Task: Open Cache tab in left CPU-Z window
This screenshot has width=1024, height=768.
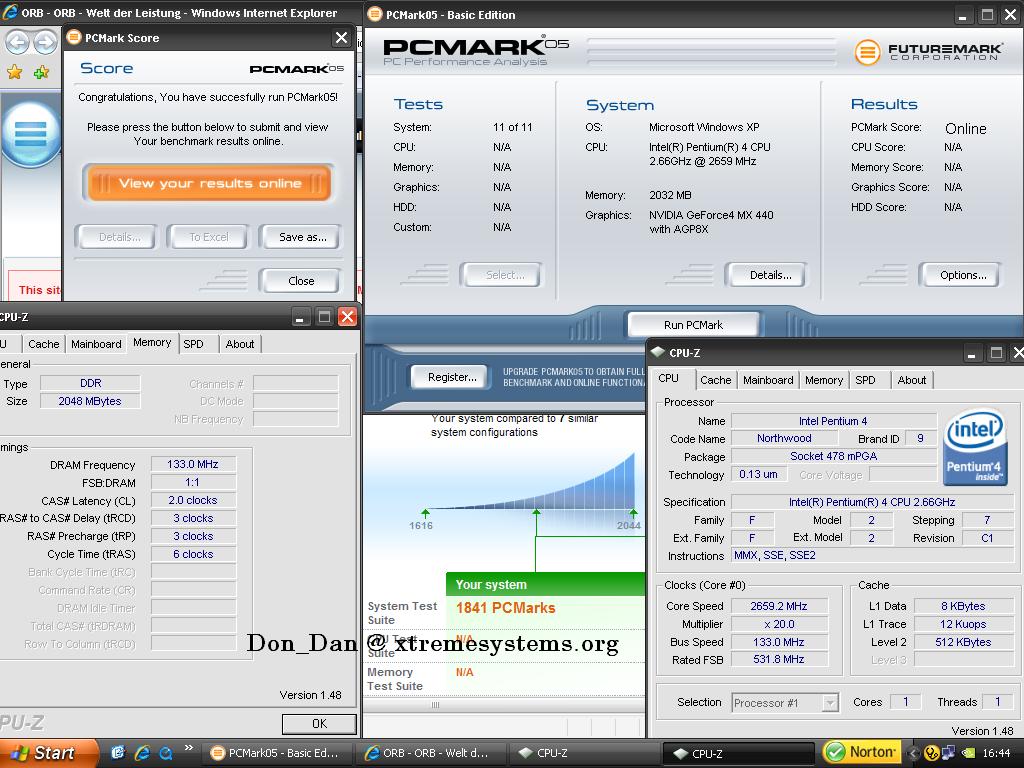Action: (44, 344)
